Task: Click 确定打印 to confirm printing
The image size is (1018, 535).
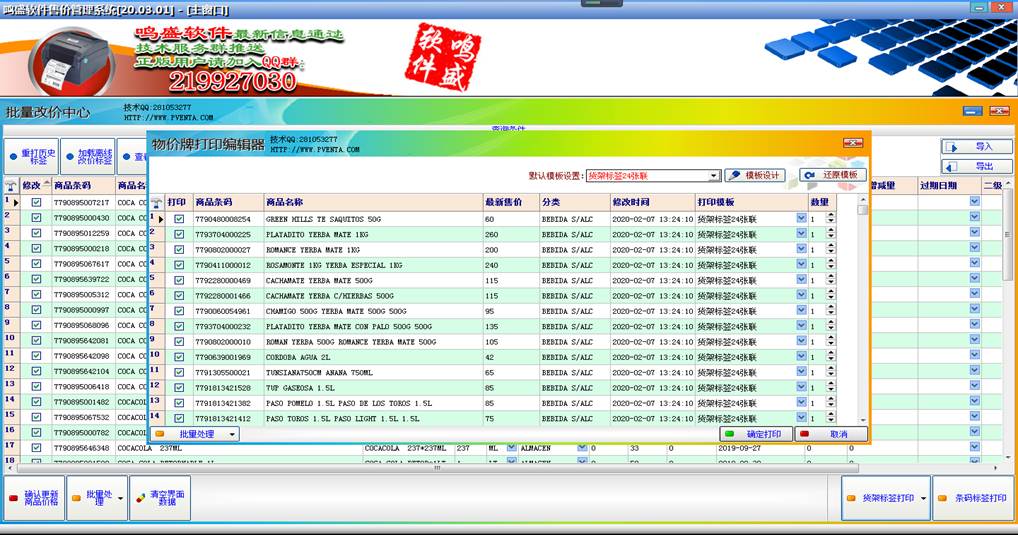Action: coord(756,435)
